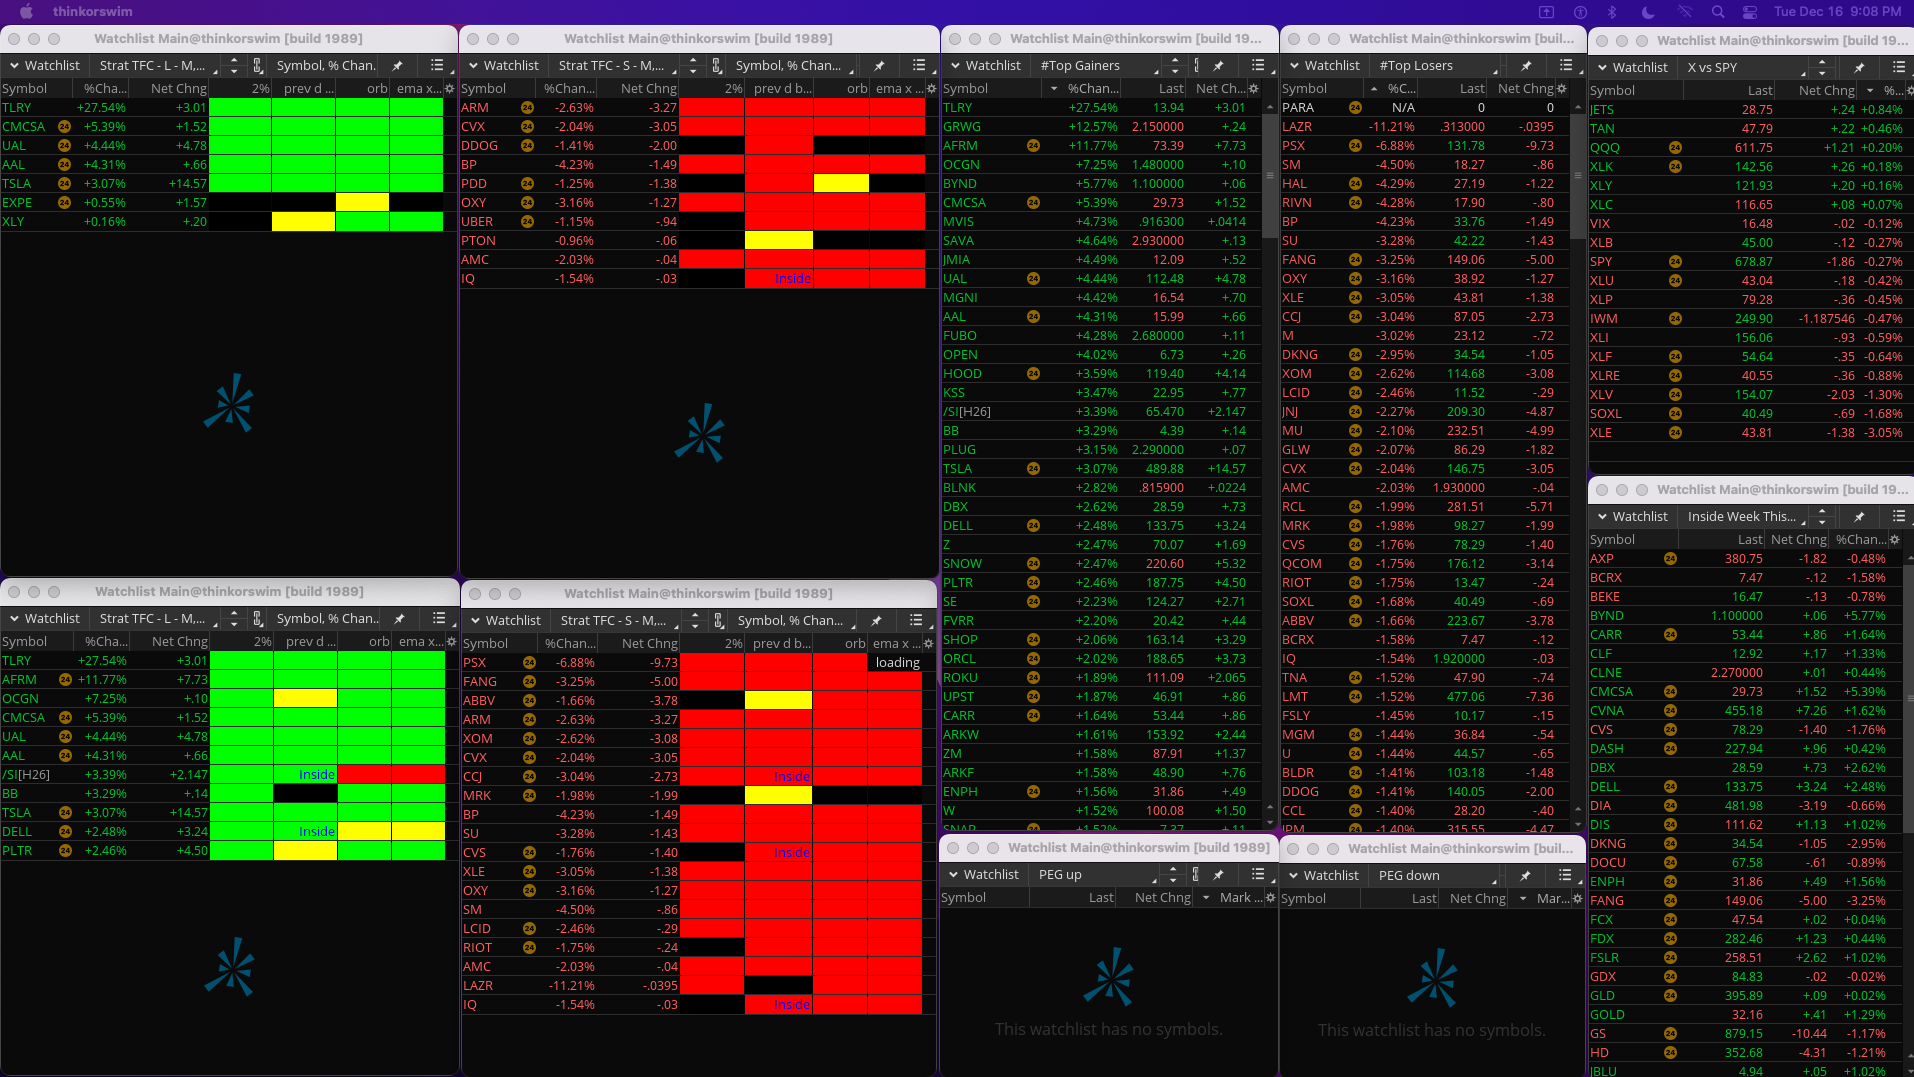Click the gear icon in Inside Week watchlist header
Image resolution: width=1914 pixels, height=1077 pixels.
1895,540
